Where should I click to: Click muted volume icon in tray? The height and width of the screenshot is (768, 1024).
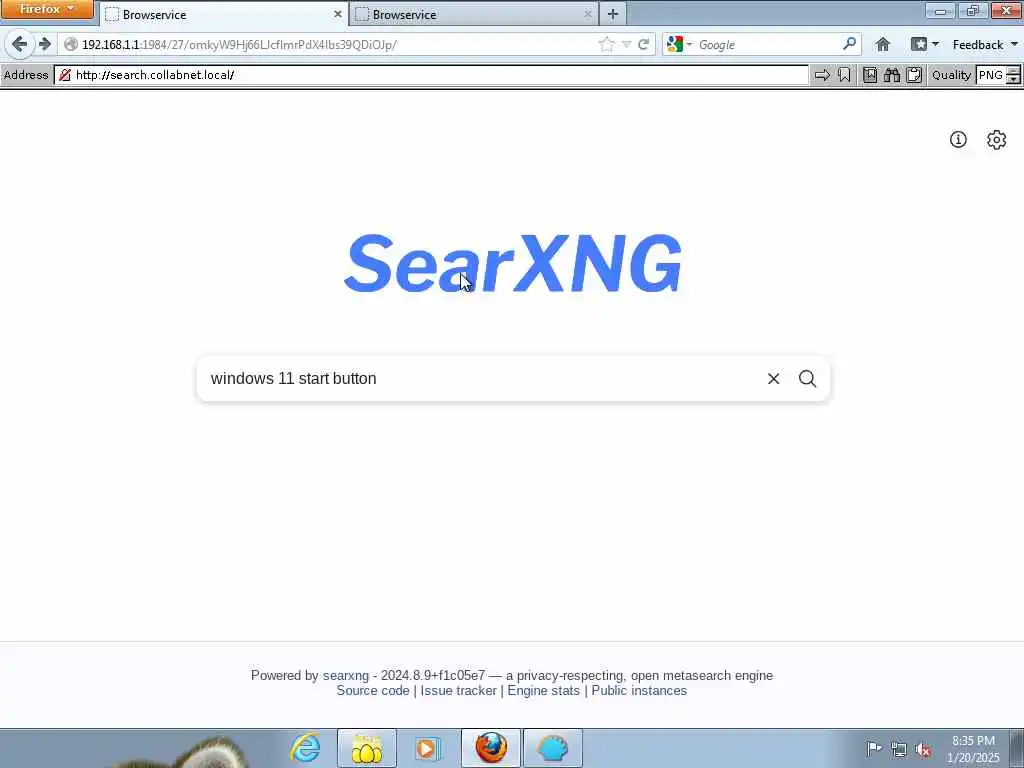point(923,749)
